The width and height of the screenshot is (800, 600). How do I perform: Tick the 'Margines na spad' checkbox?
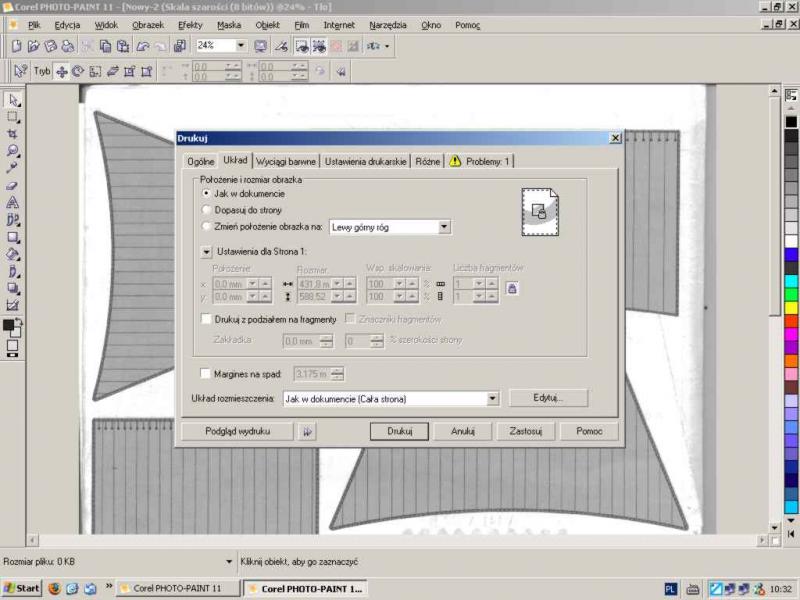(x=206, y=374)
